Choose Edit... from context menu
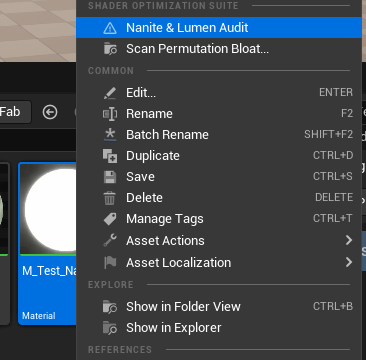The width and height of the screenshot is (366, 360). (219, 92)
